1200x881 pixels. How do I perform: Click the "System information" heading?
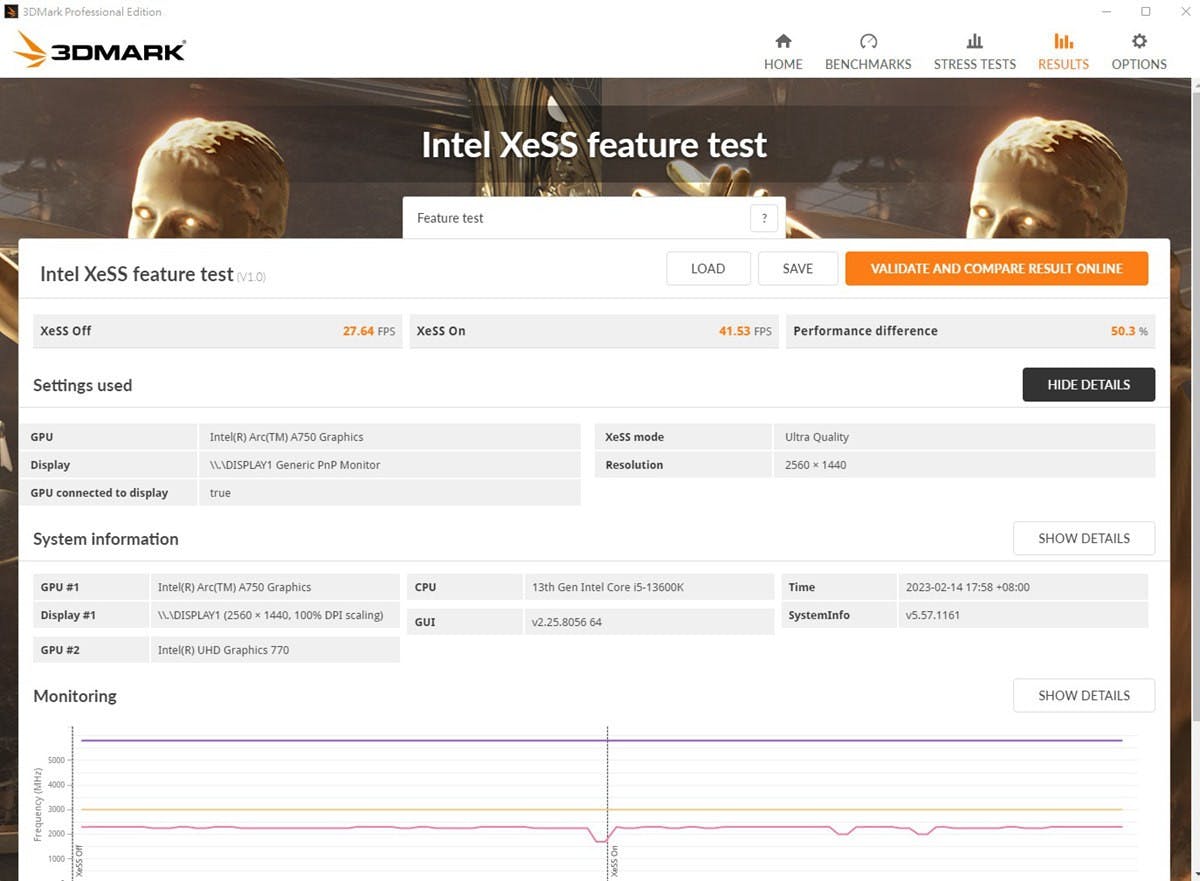pyautogui.click(x=106, y=539)
